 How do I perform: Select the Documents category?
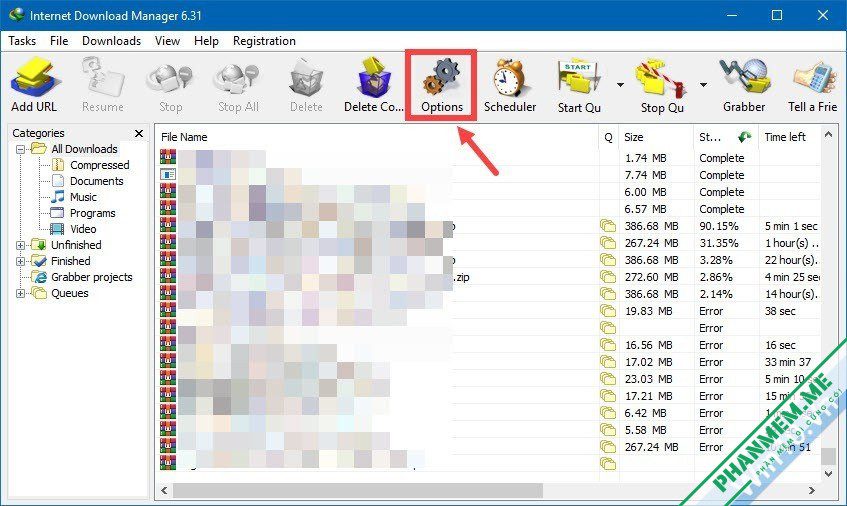point(97,181)
